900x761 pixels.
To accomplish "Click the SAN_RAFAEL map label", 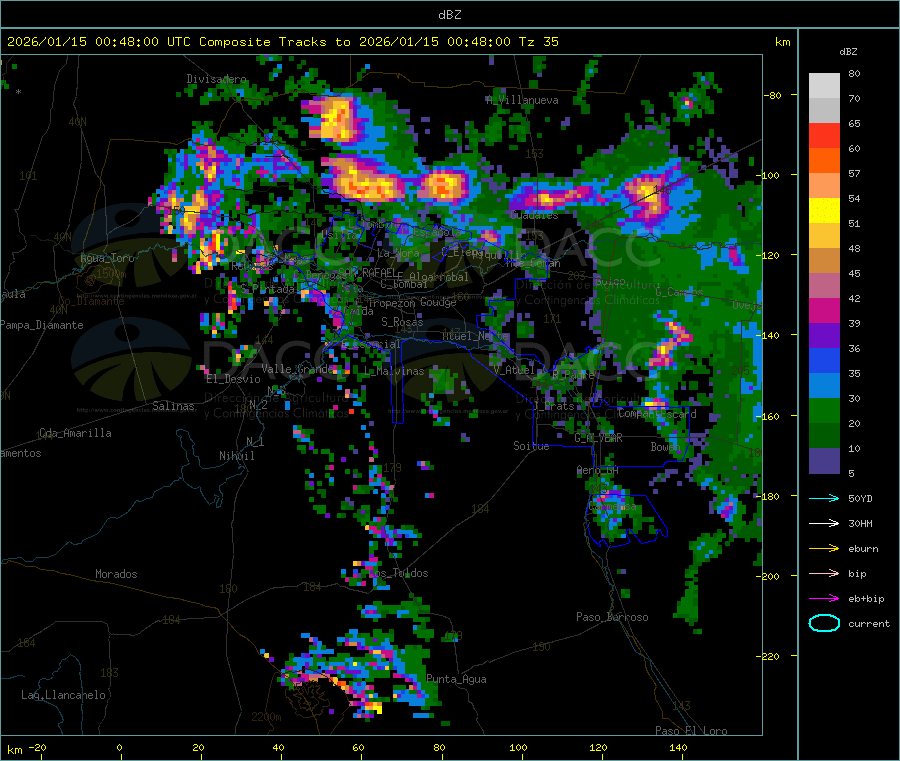I will [x=367, y=272].
